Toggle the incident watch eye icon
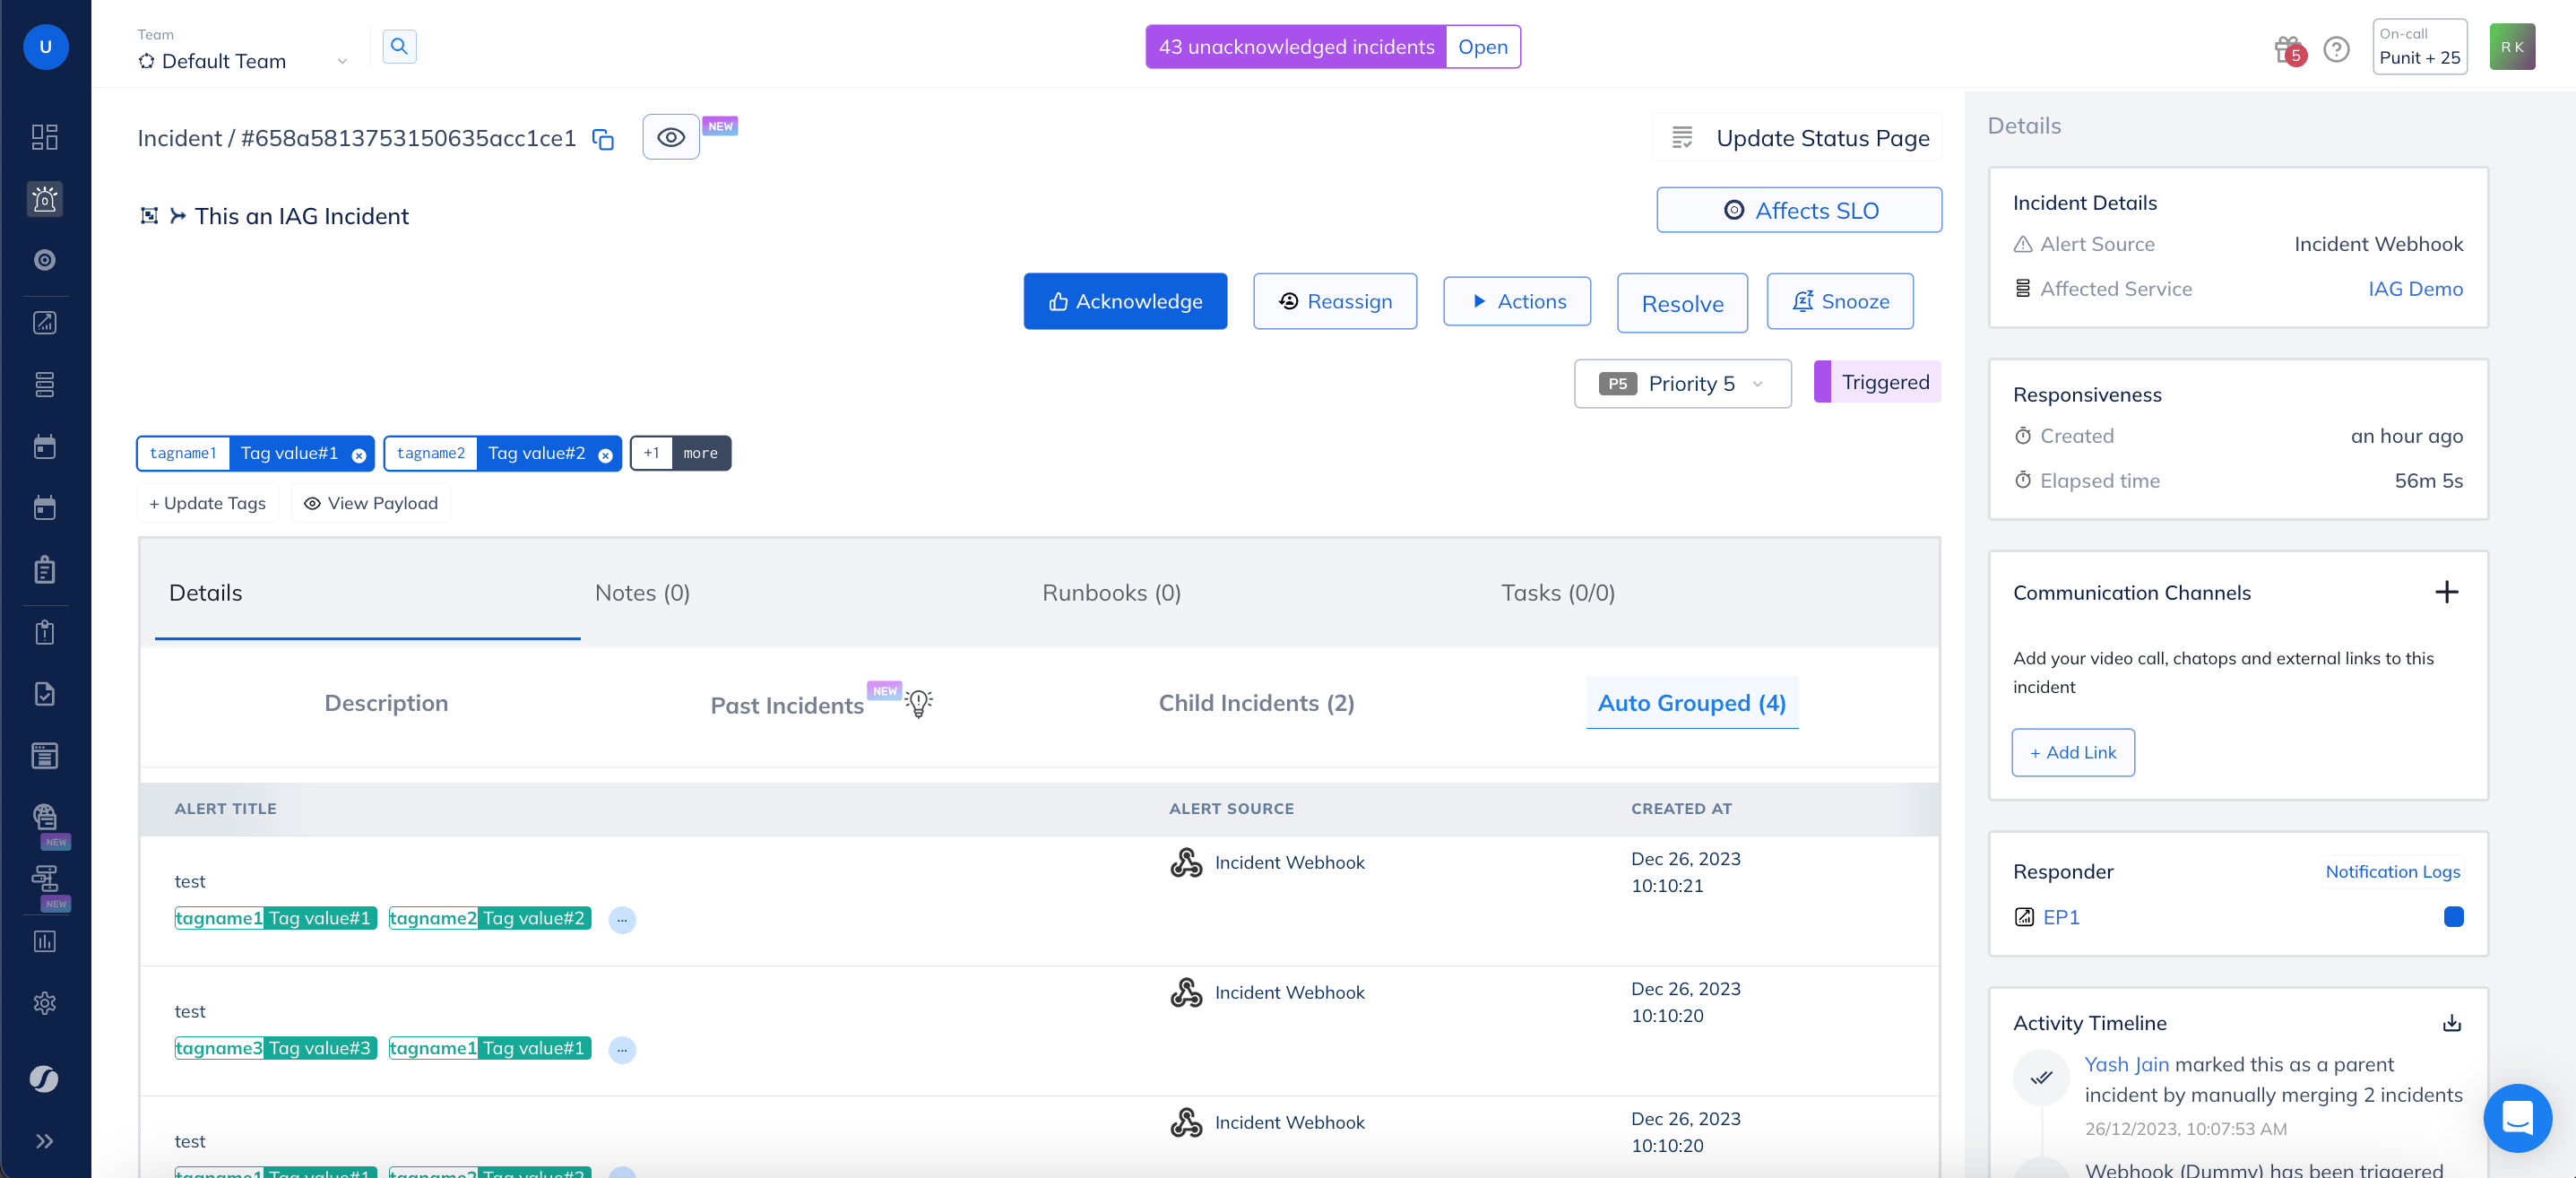 tap(669, 137)
